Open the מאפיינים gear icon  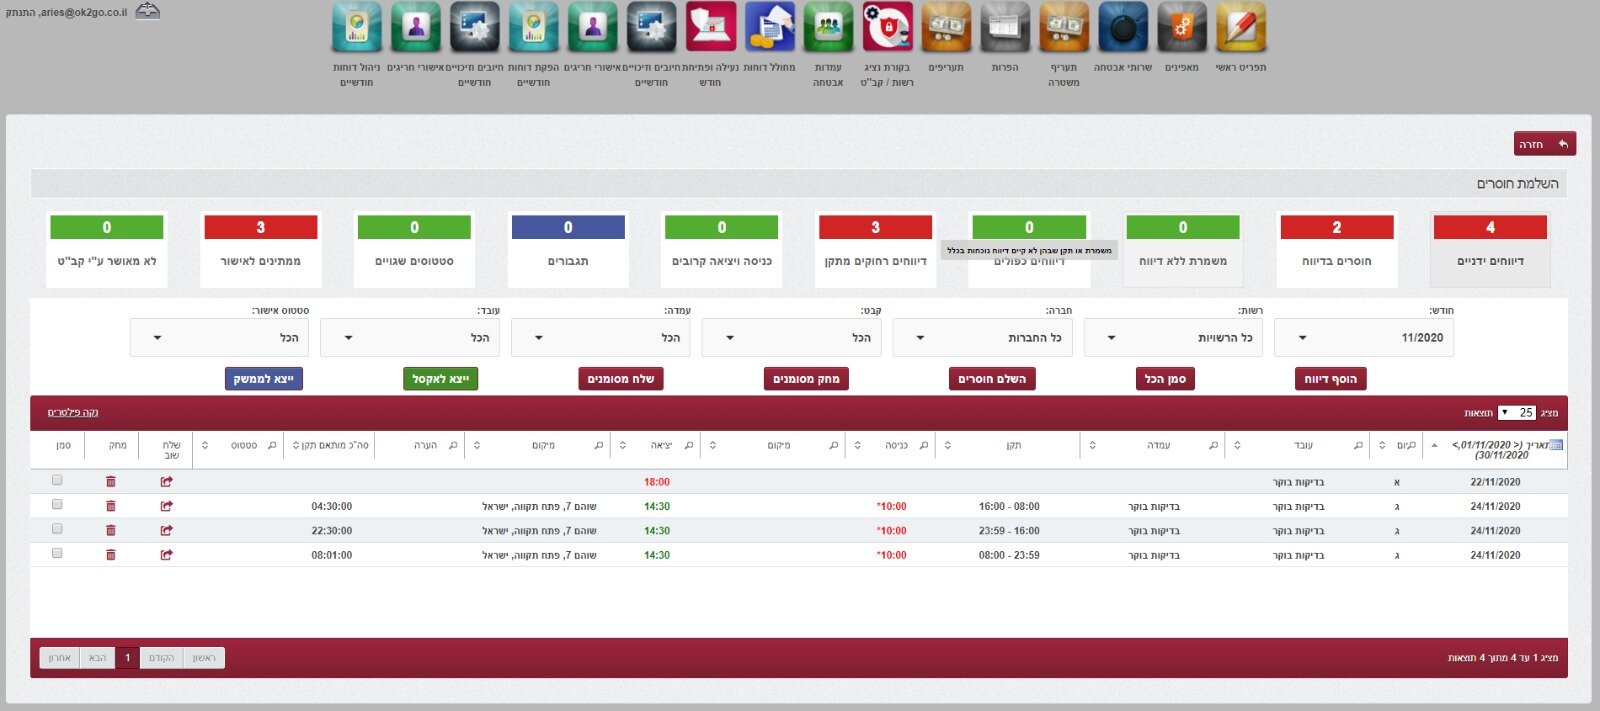[x=1182, y=27]
